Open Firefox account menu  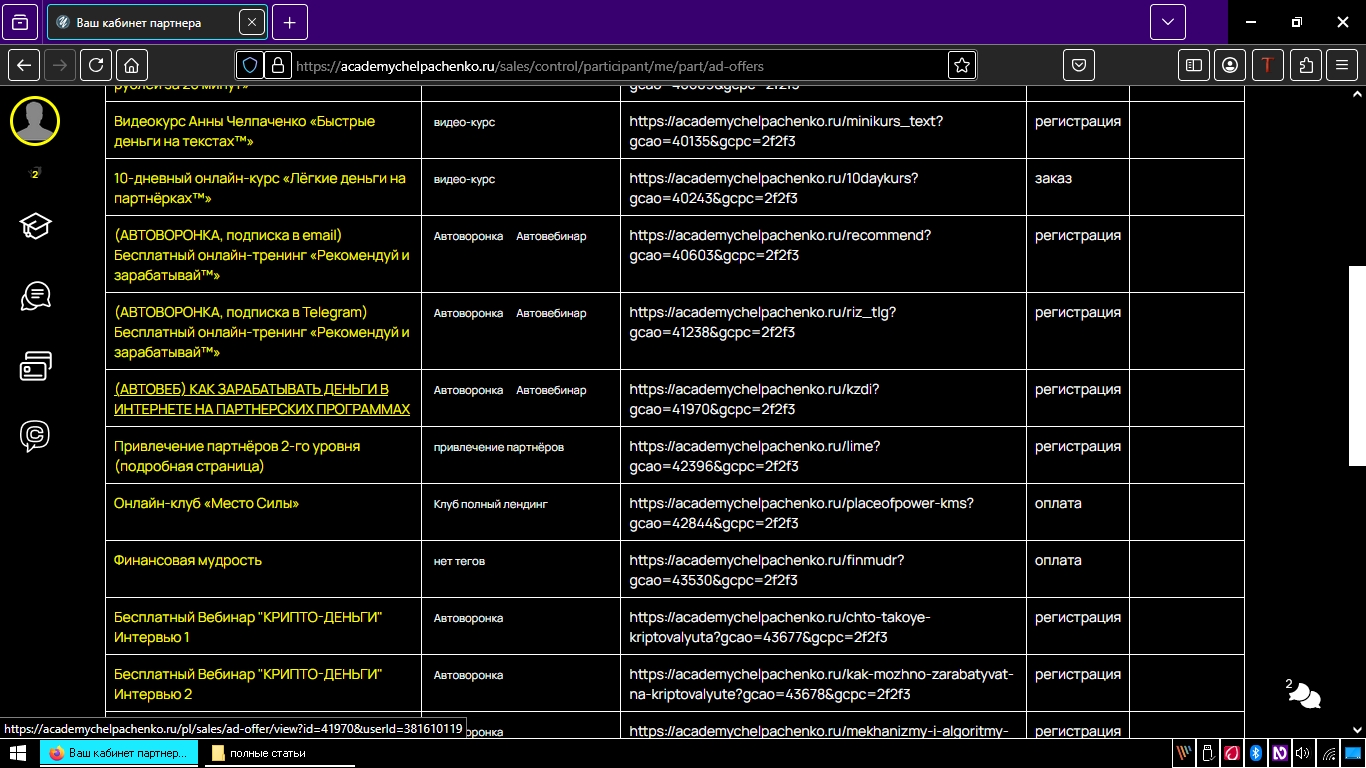(x=1230, y=65)
